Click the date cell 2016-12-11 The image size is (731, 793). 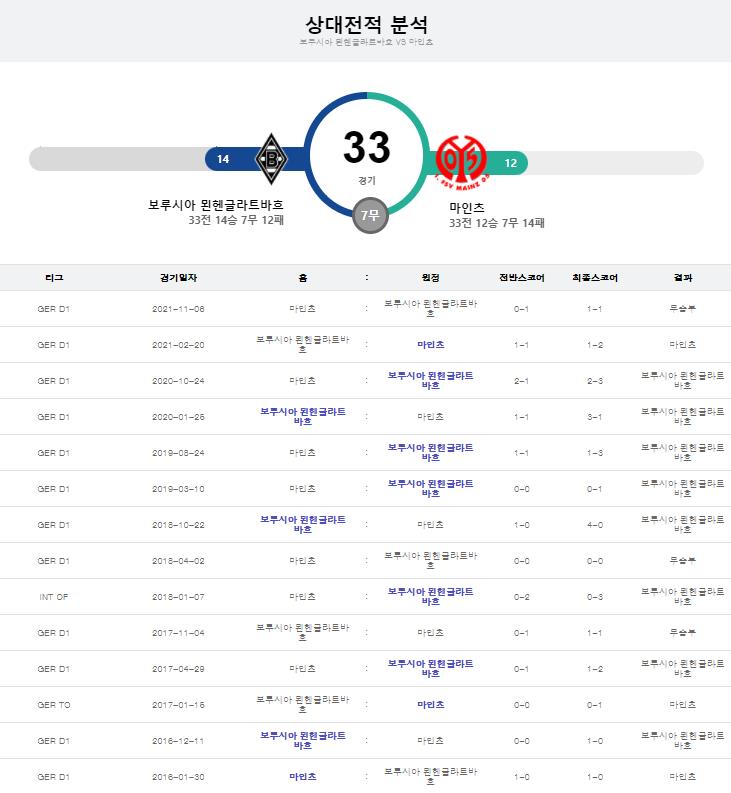[x=178, y=741]
